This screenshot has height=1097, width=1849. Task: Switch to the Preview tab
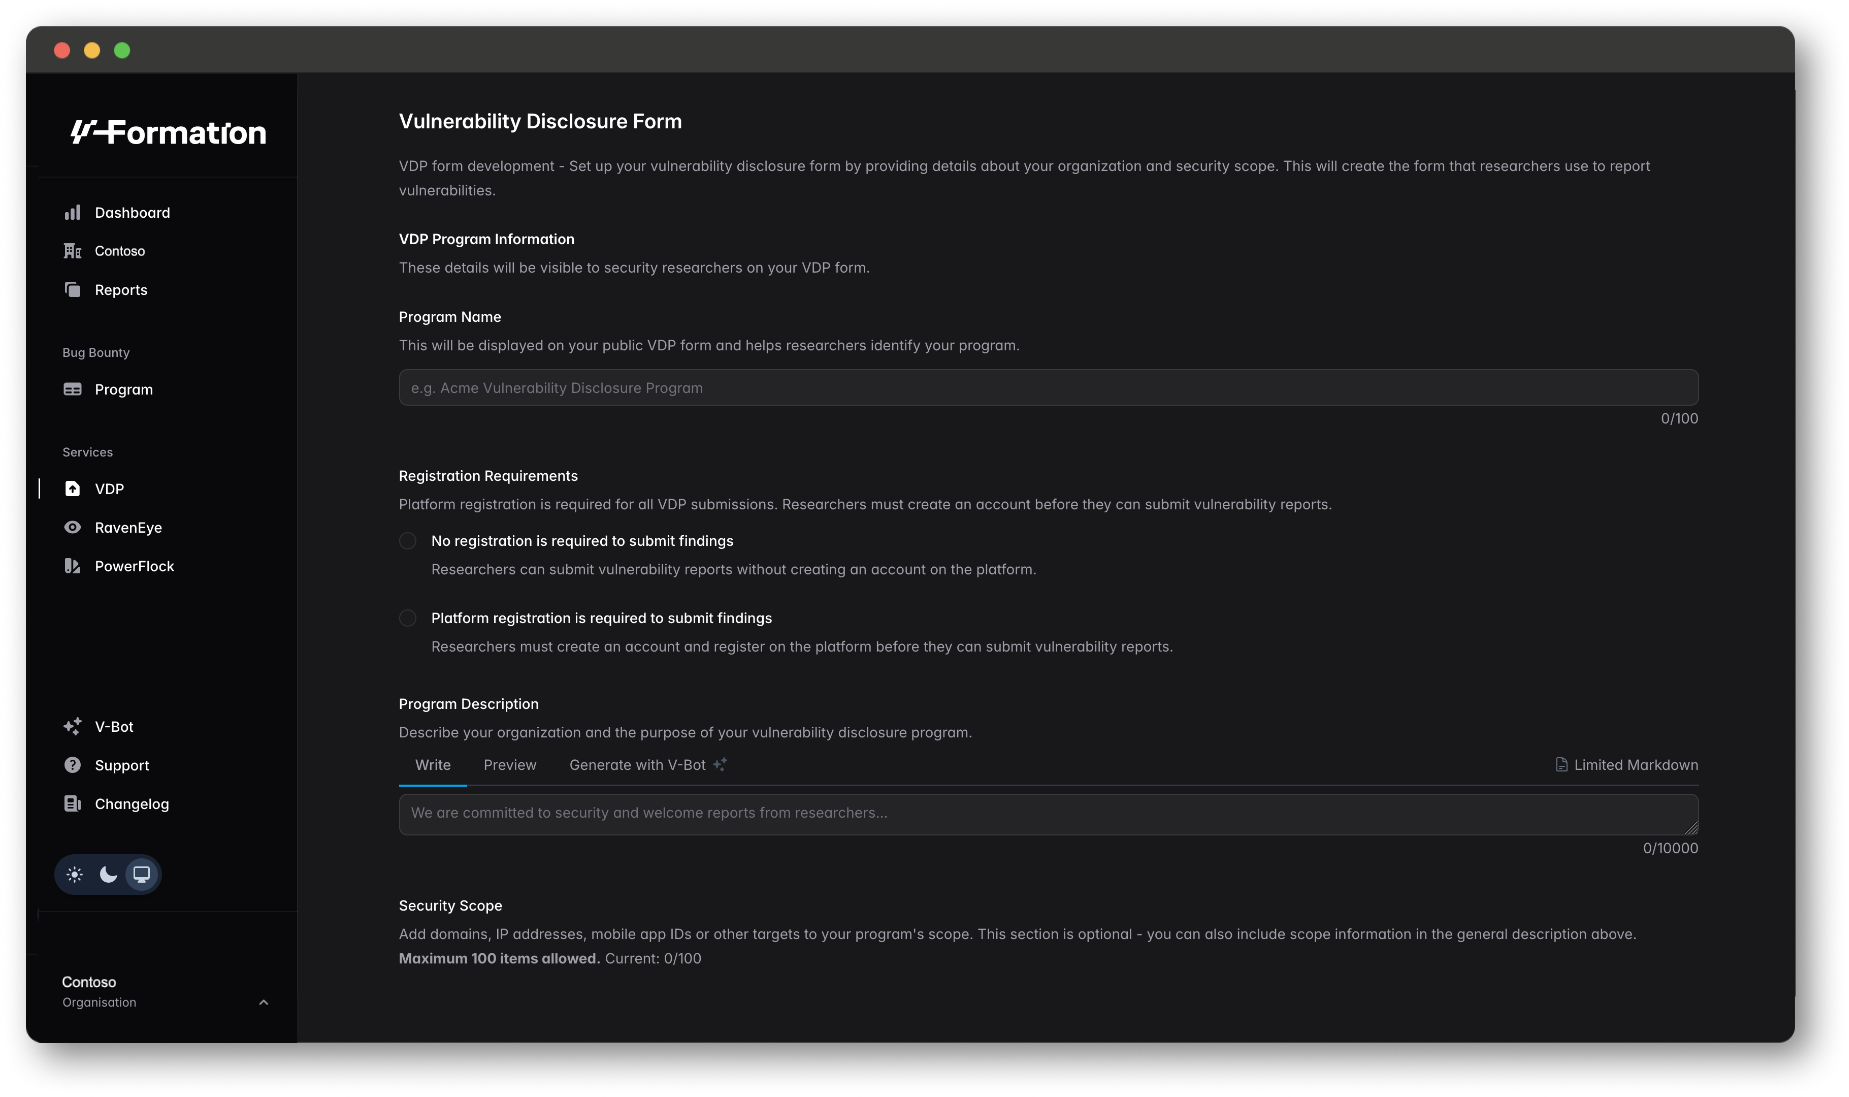click(x=510, y=765)
